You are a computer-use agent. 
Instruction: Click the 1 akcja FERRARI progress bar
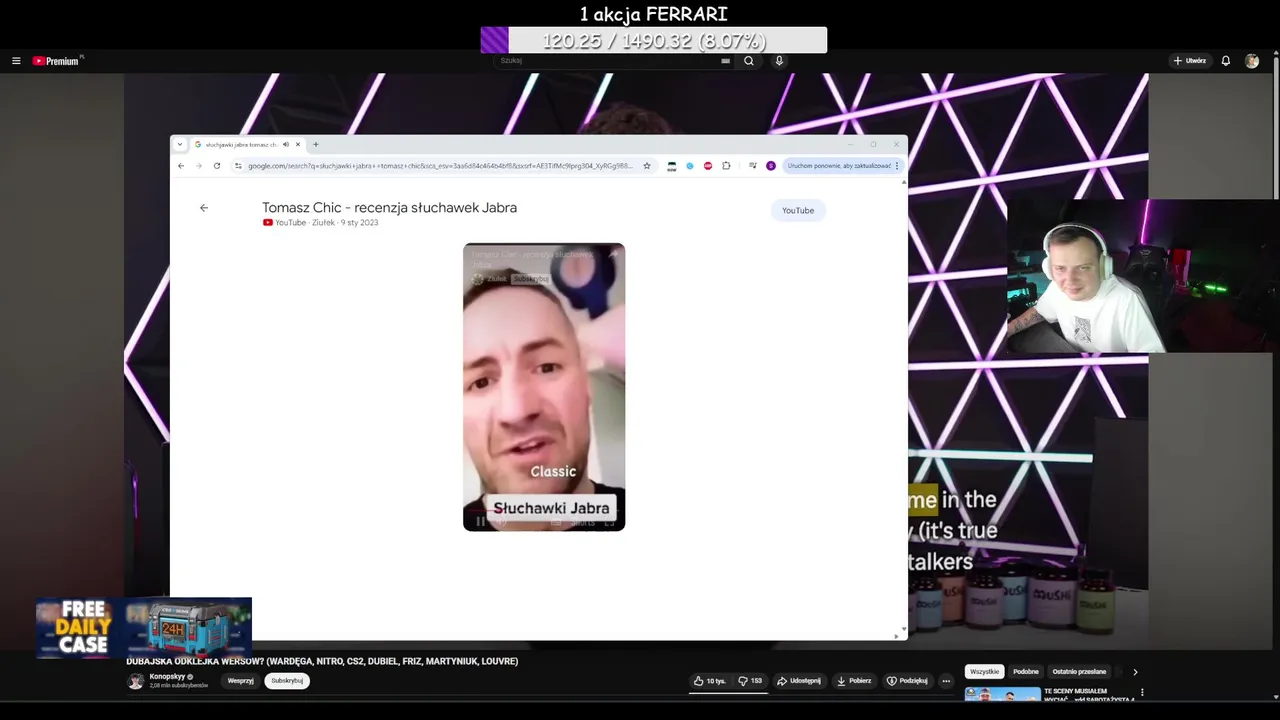[x=654, y=40]
